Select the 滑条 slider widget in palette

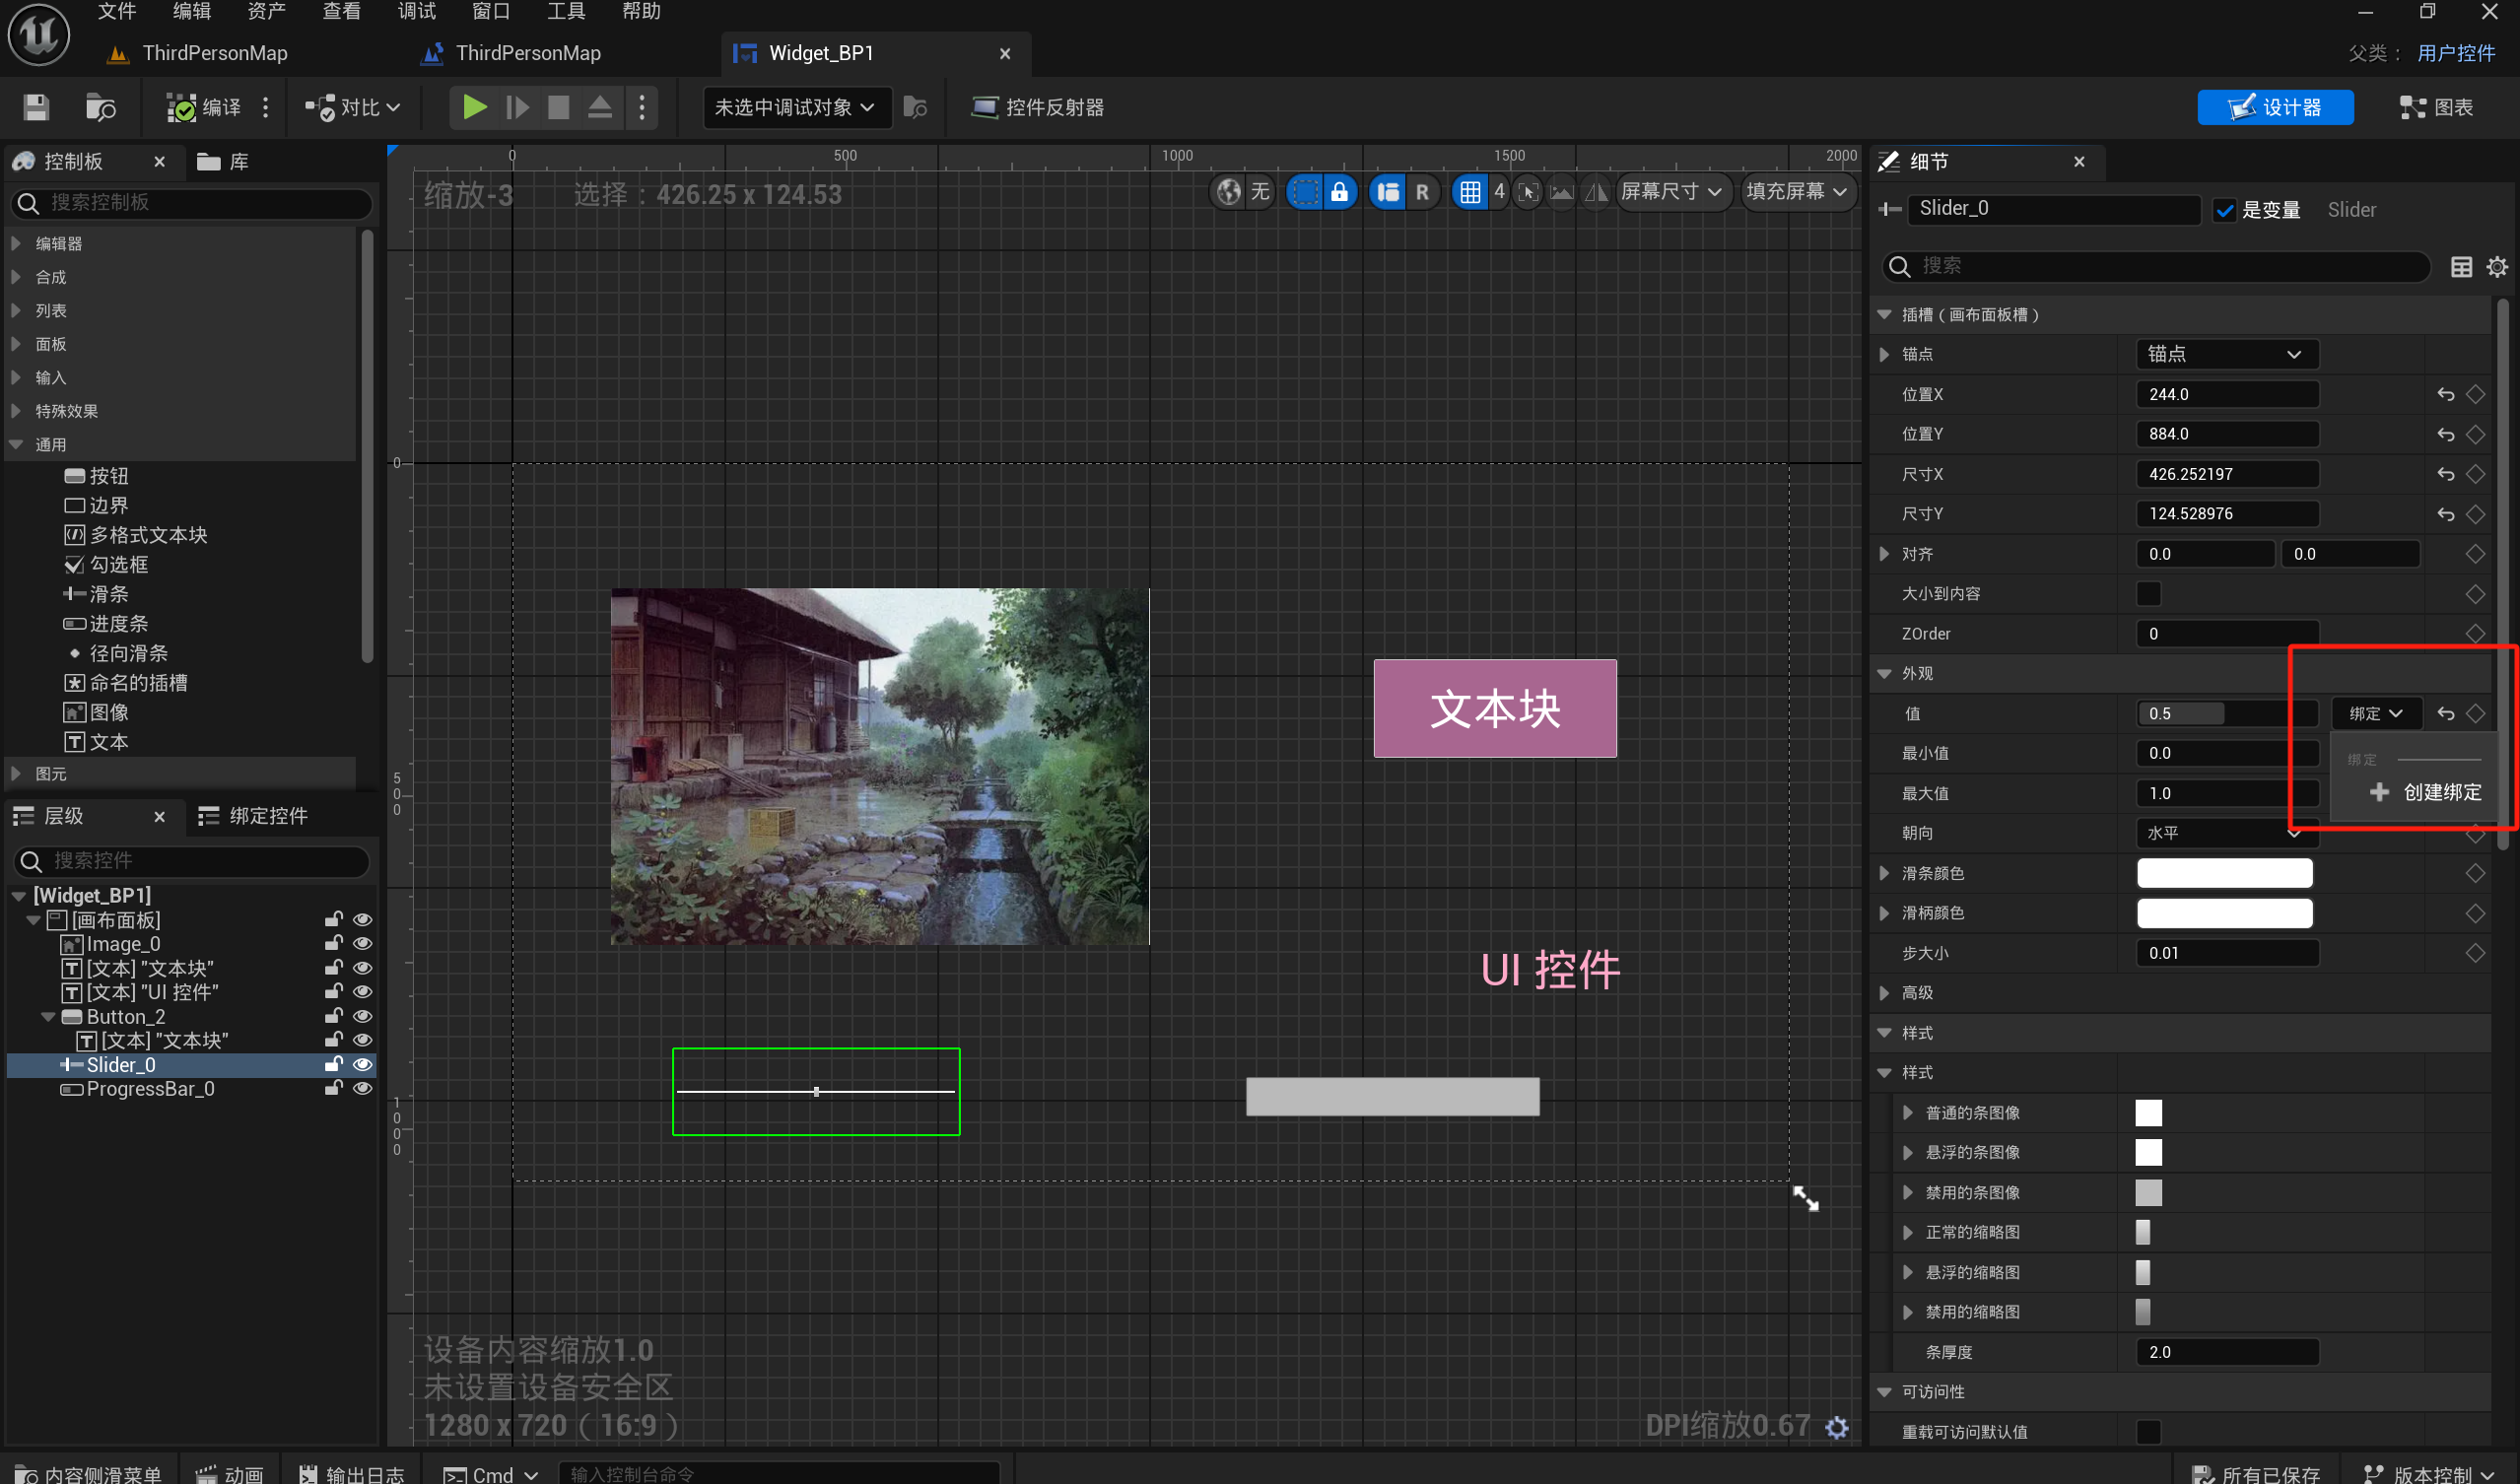coord(97,594)
